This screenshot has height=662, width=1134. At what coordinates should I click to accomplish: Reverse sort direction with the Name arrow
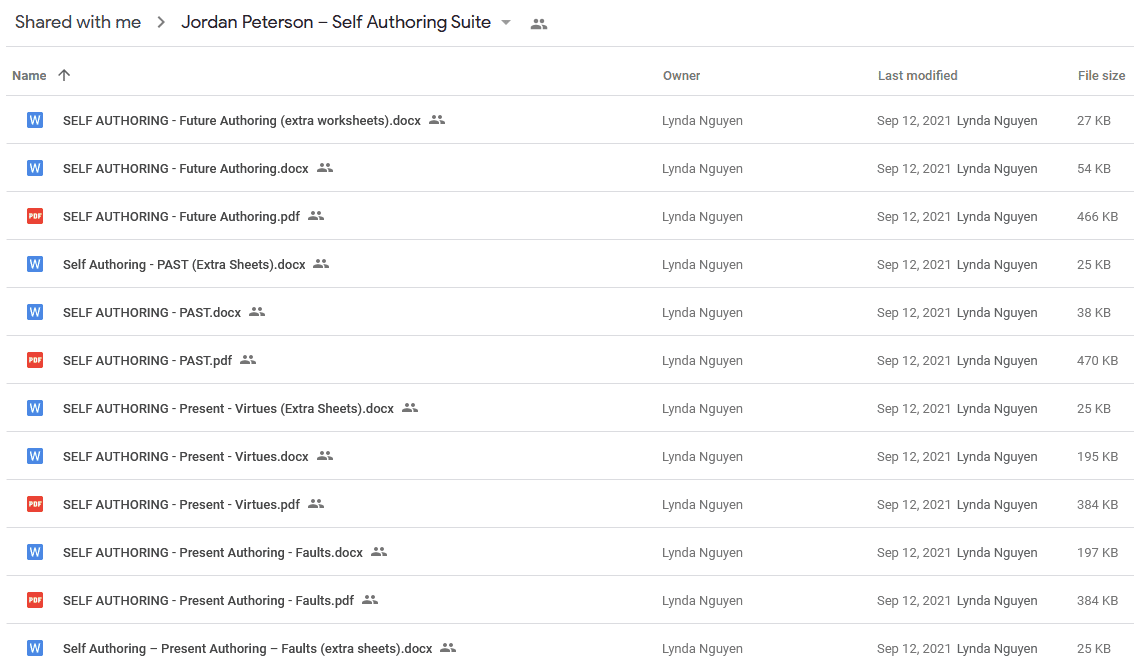tap(64, 75)
